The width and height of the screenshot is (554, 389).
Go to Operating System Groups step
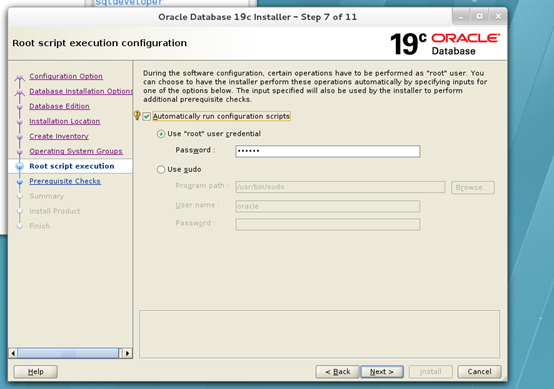[76, 151]
